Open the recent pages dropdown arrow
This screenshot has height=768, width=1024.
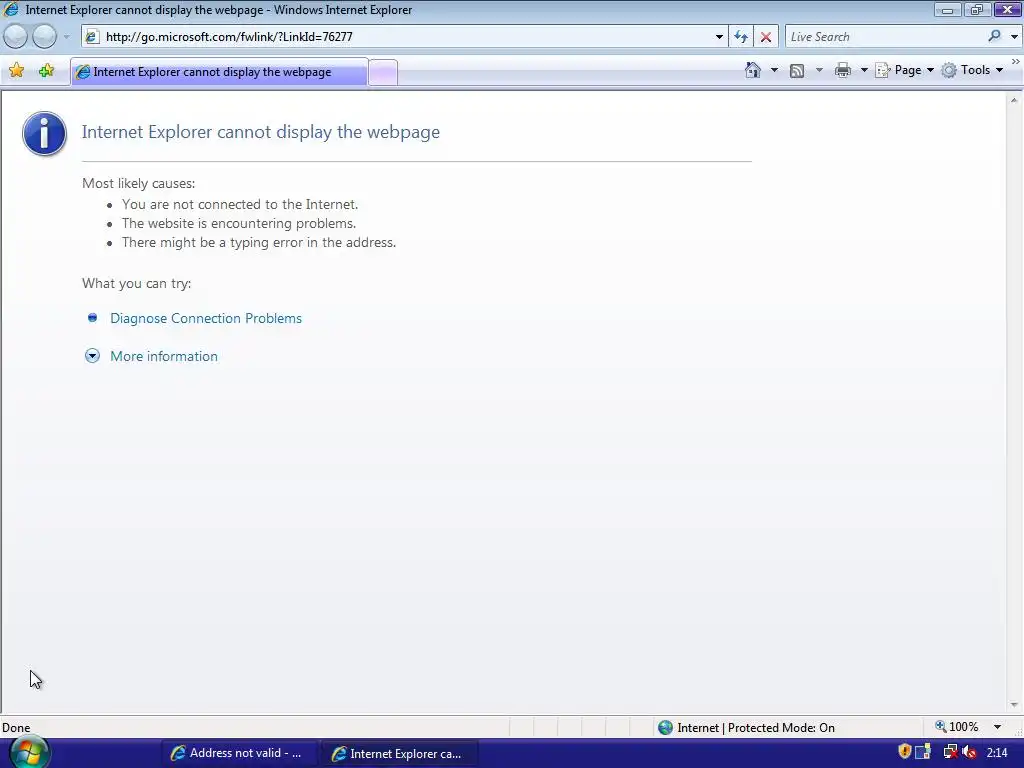(x=66, y=37)
